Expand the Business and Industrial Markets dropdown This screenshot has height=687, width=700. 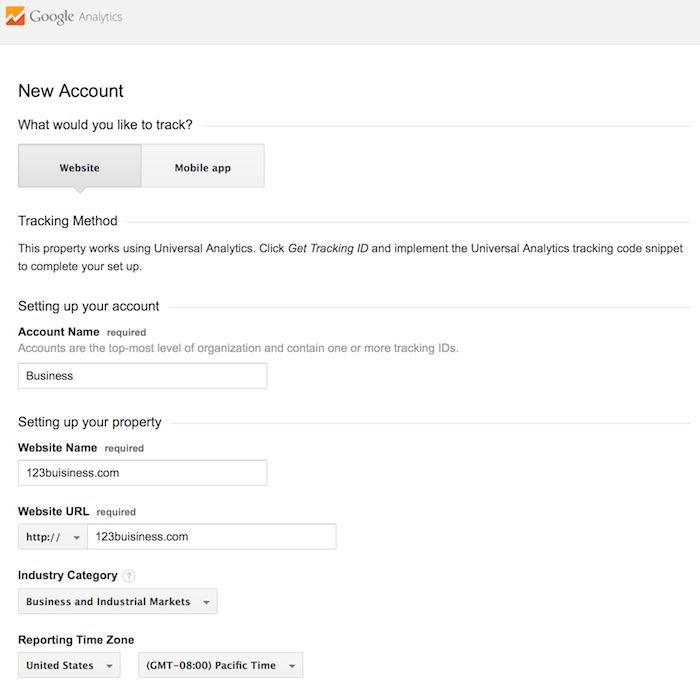(118, 601)
